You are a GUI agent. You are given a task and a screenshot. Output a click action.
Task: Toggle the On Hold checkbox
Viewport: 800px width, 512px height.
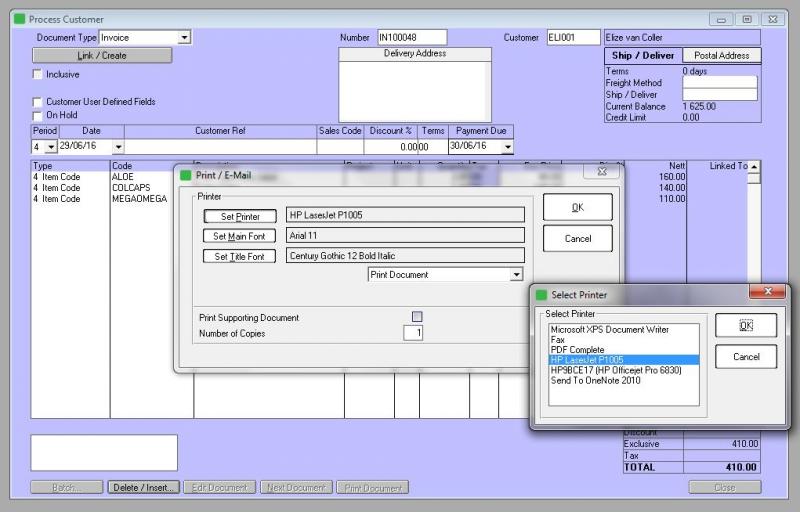[38, 115]
